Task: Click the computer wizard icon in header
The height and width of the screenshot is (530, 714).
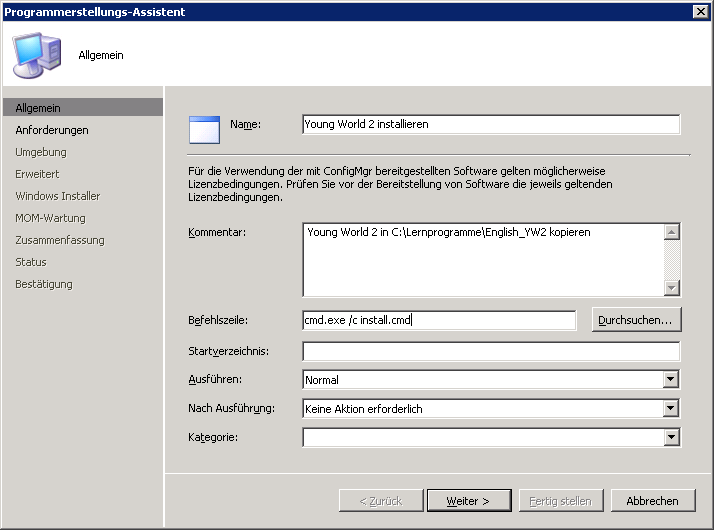Action: tap(37, 54)
